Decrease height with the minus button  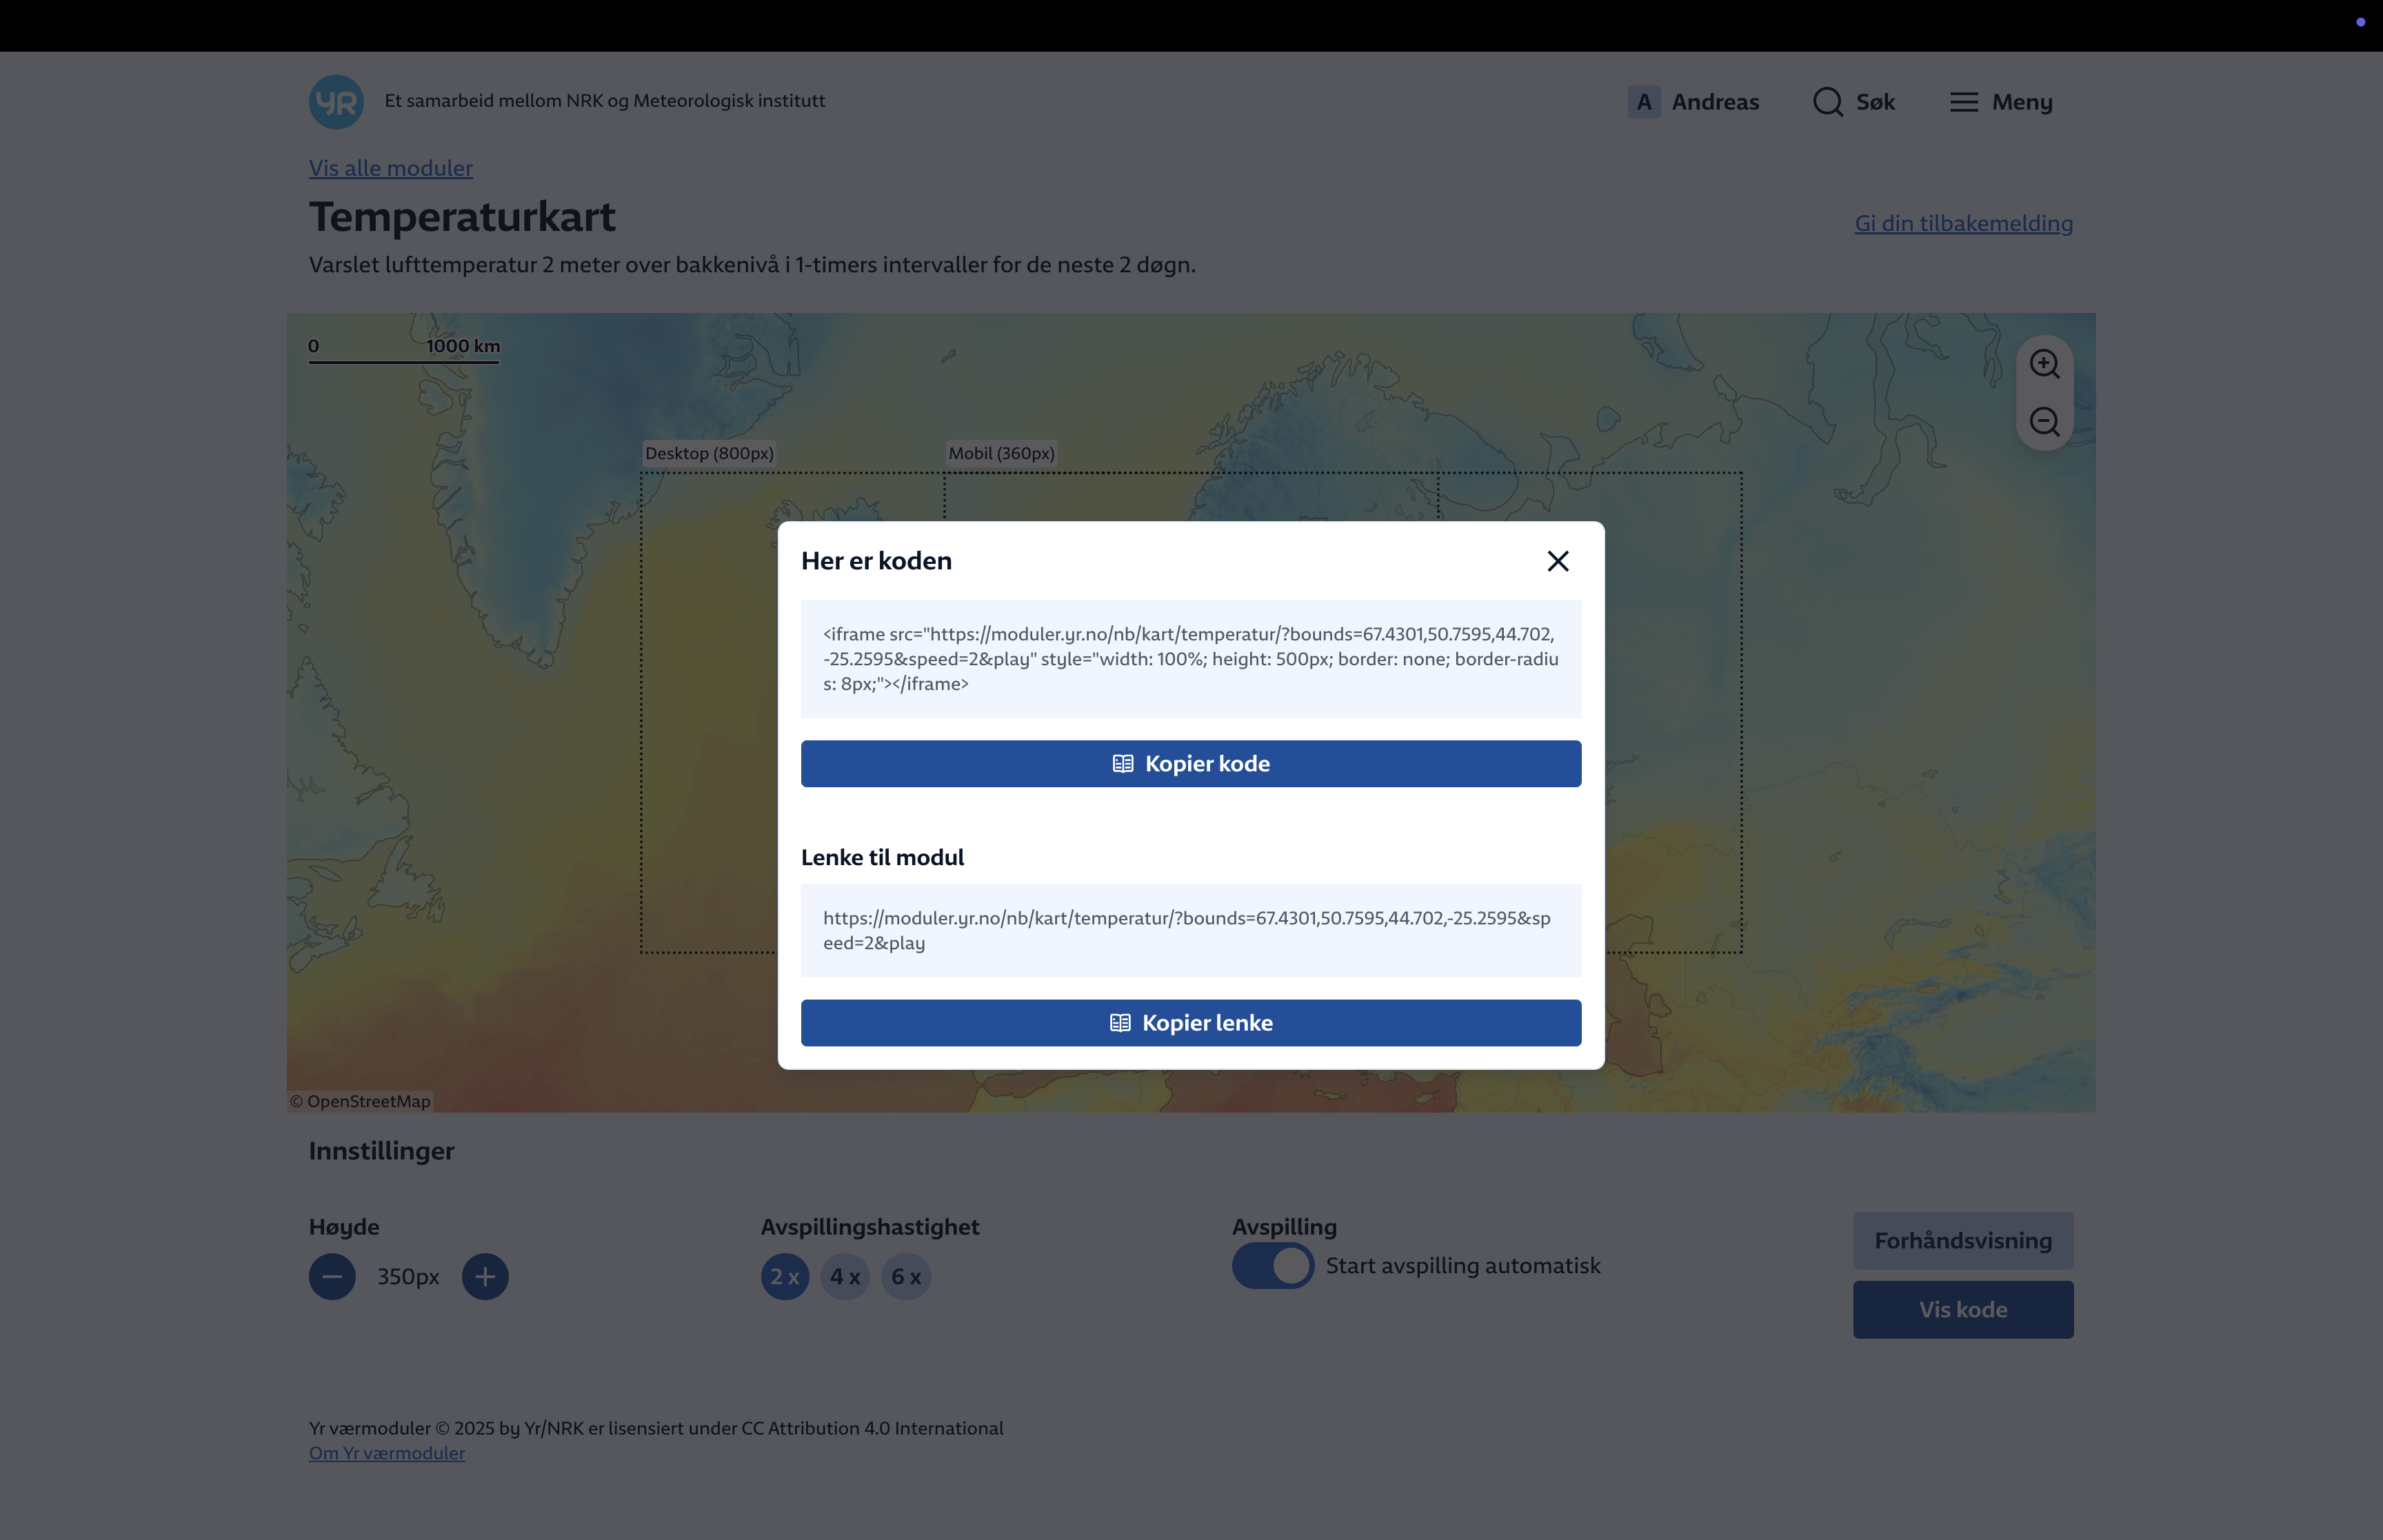click(332, 1277)
